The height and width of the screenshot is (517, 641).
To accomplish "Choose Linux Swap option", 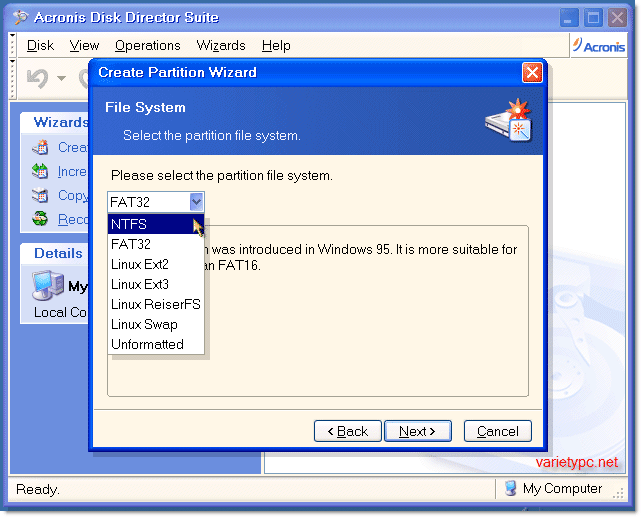I will [x=156, y=325].
